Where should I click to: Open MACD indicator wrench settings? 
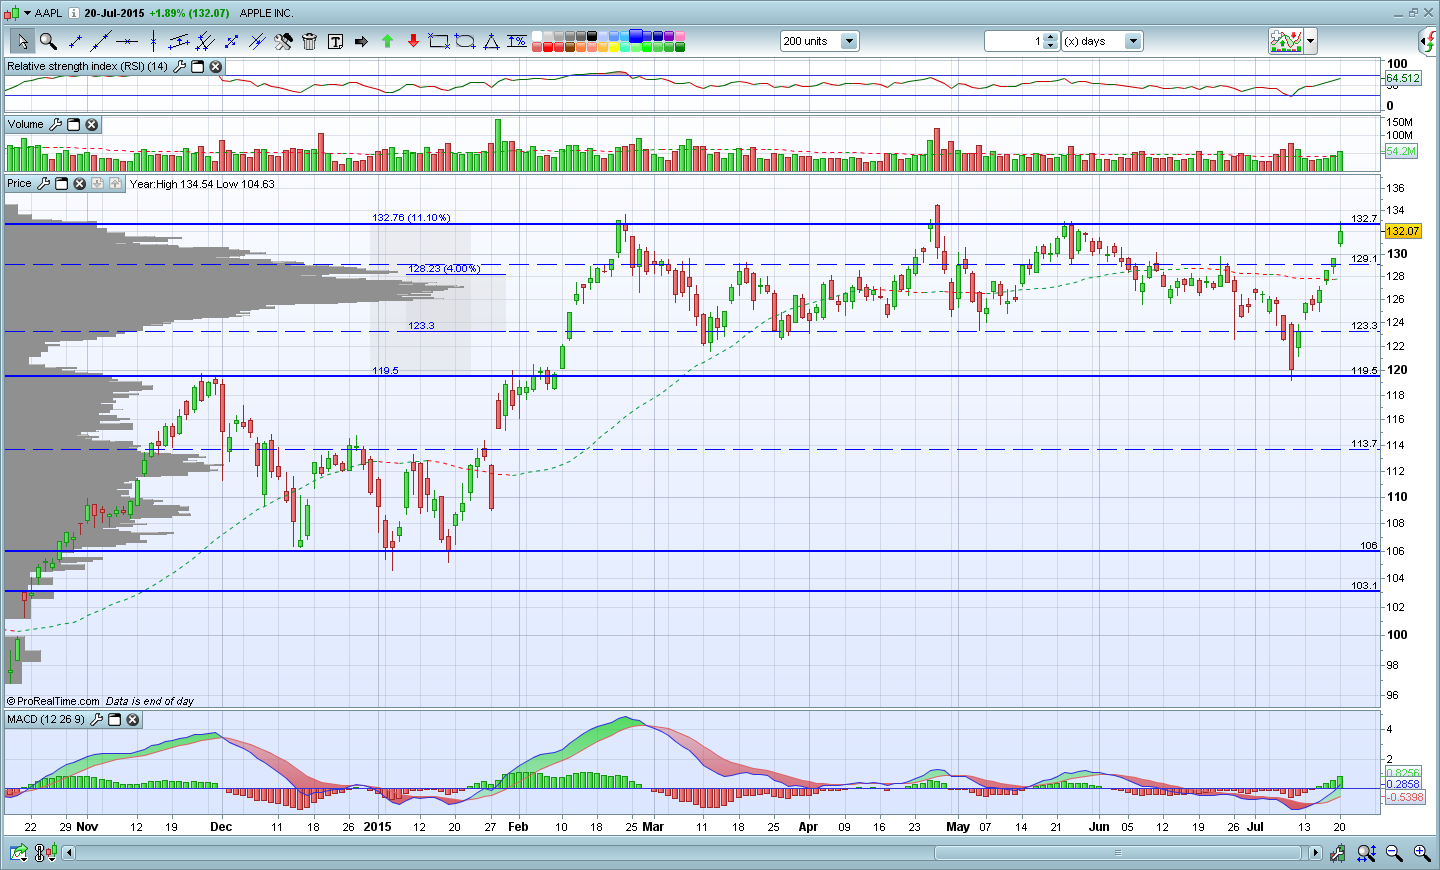pyautogui.click(x=97, y=719)
